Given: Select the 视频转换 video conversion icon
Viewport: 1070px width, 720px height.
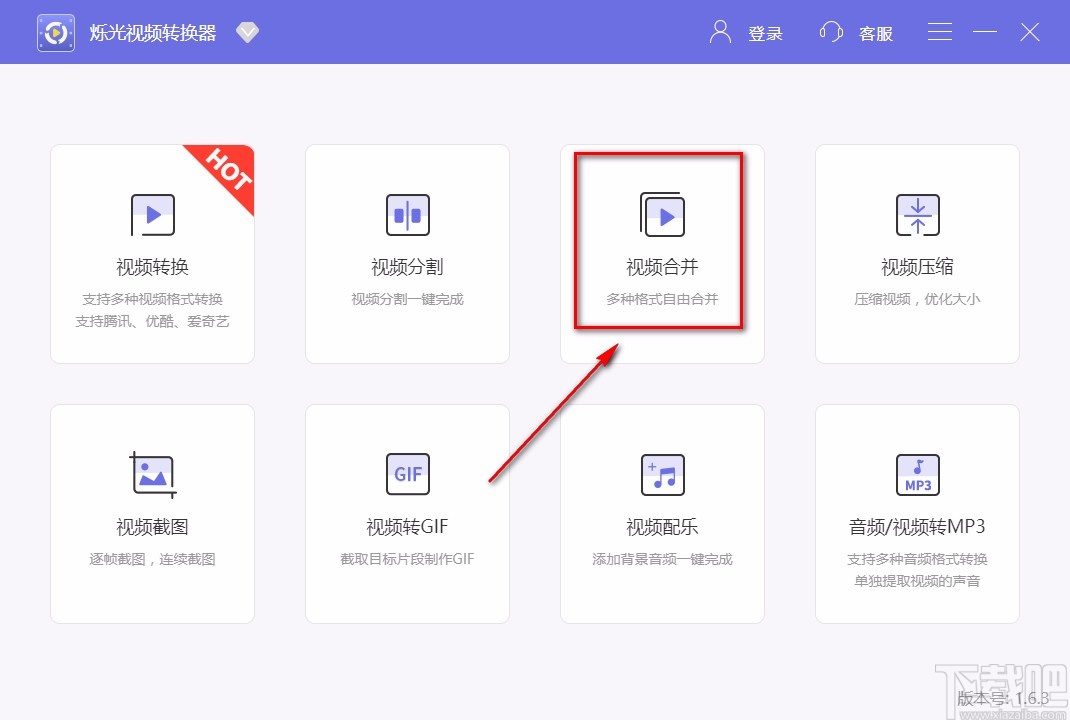Looking at the screenshot, I should click(152, 215).
